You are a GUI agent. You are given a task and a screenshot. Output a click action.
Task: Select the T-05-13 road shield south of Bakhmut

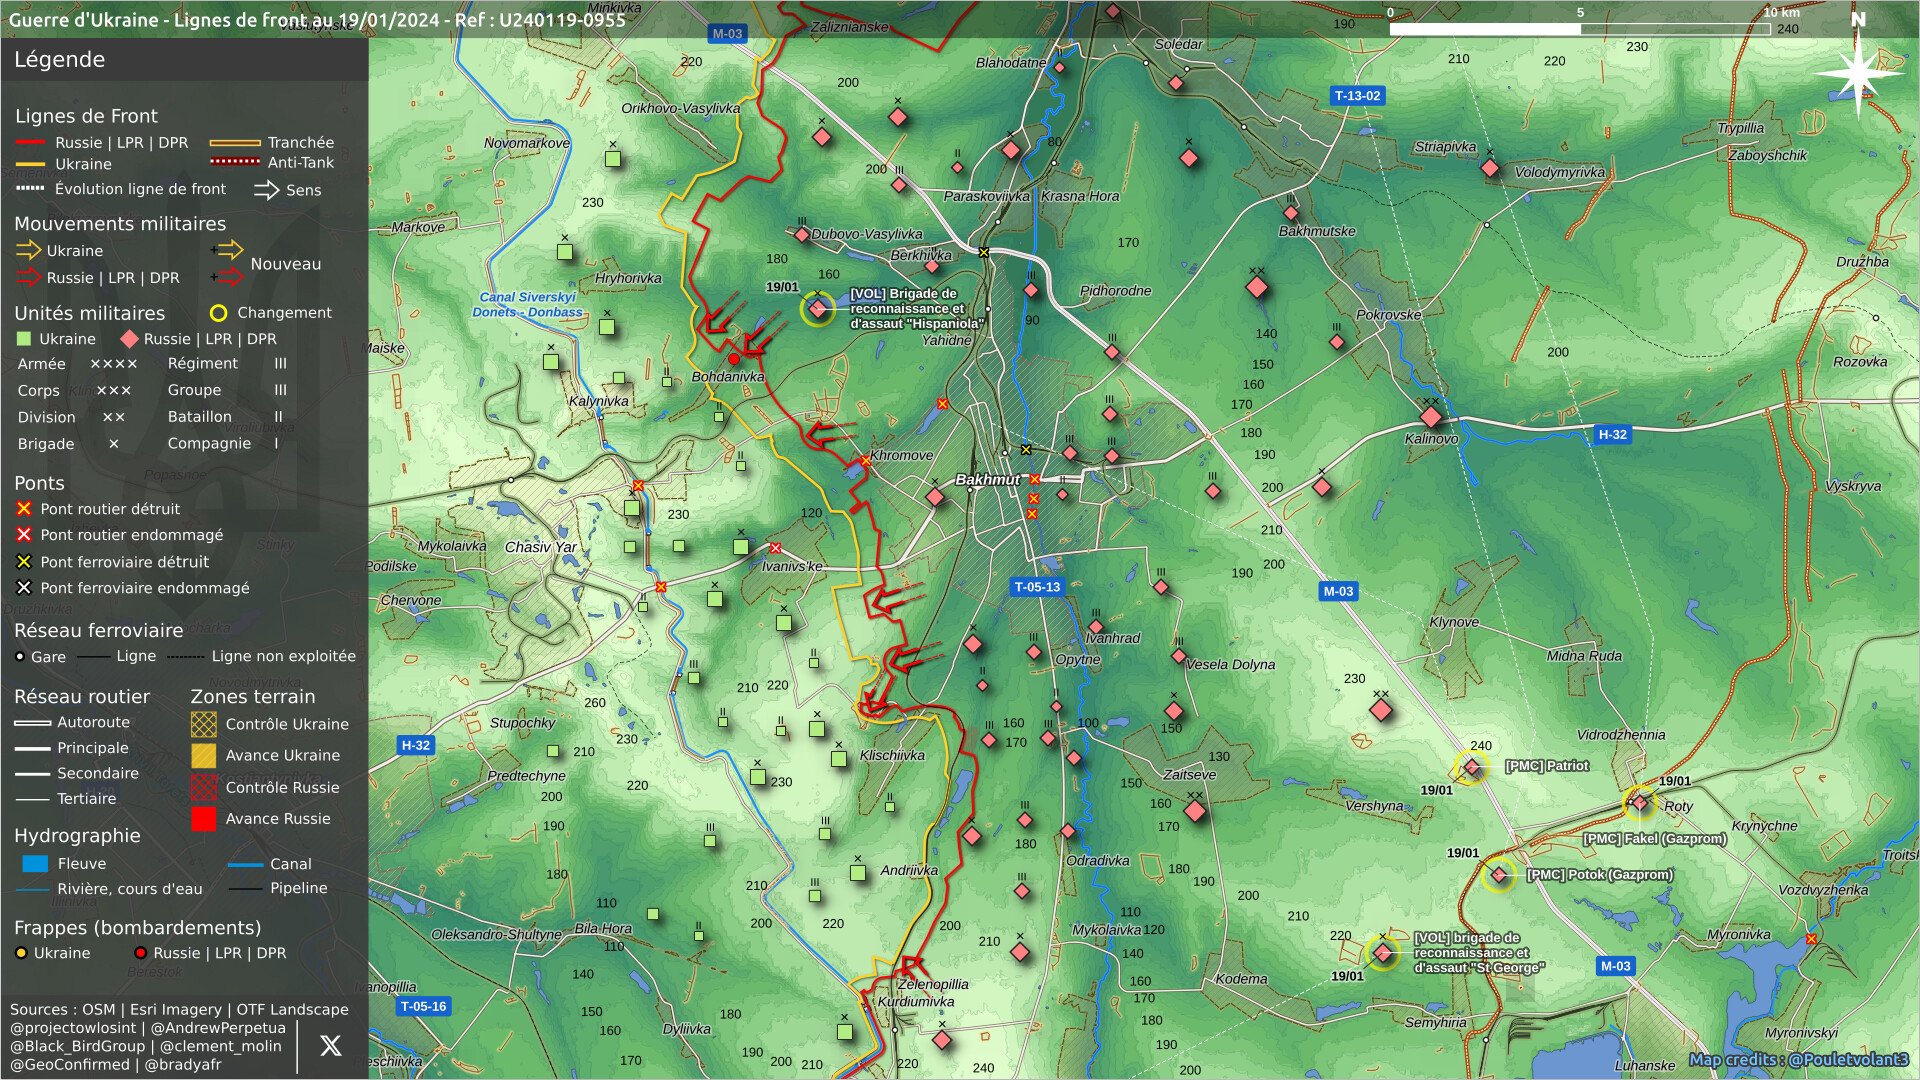tap(1037, 587)
